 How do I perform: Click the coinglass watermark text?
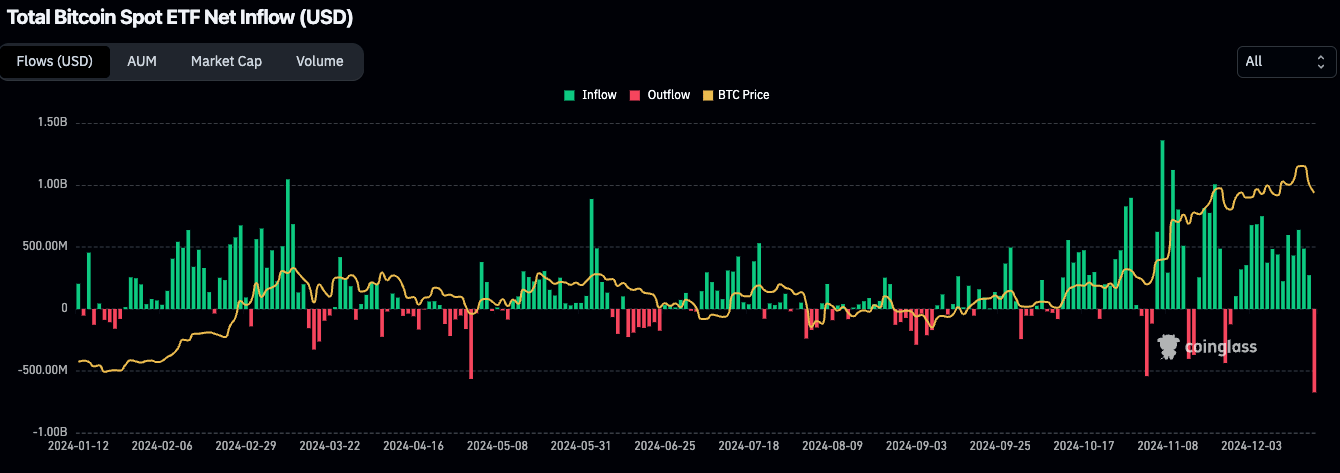1220,347
